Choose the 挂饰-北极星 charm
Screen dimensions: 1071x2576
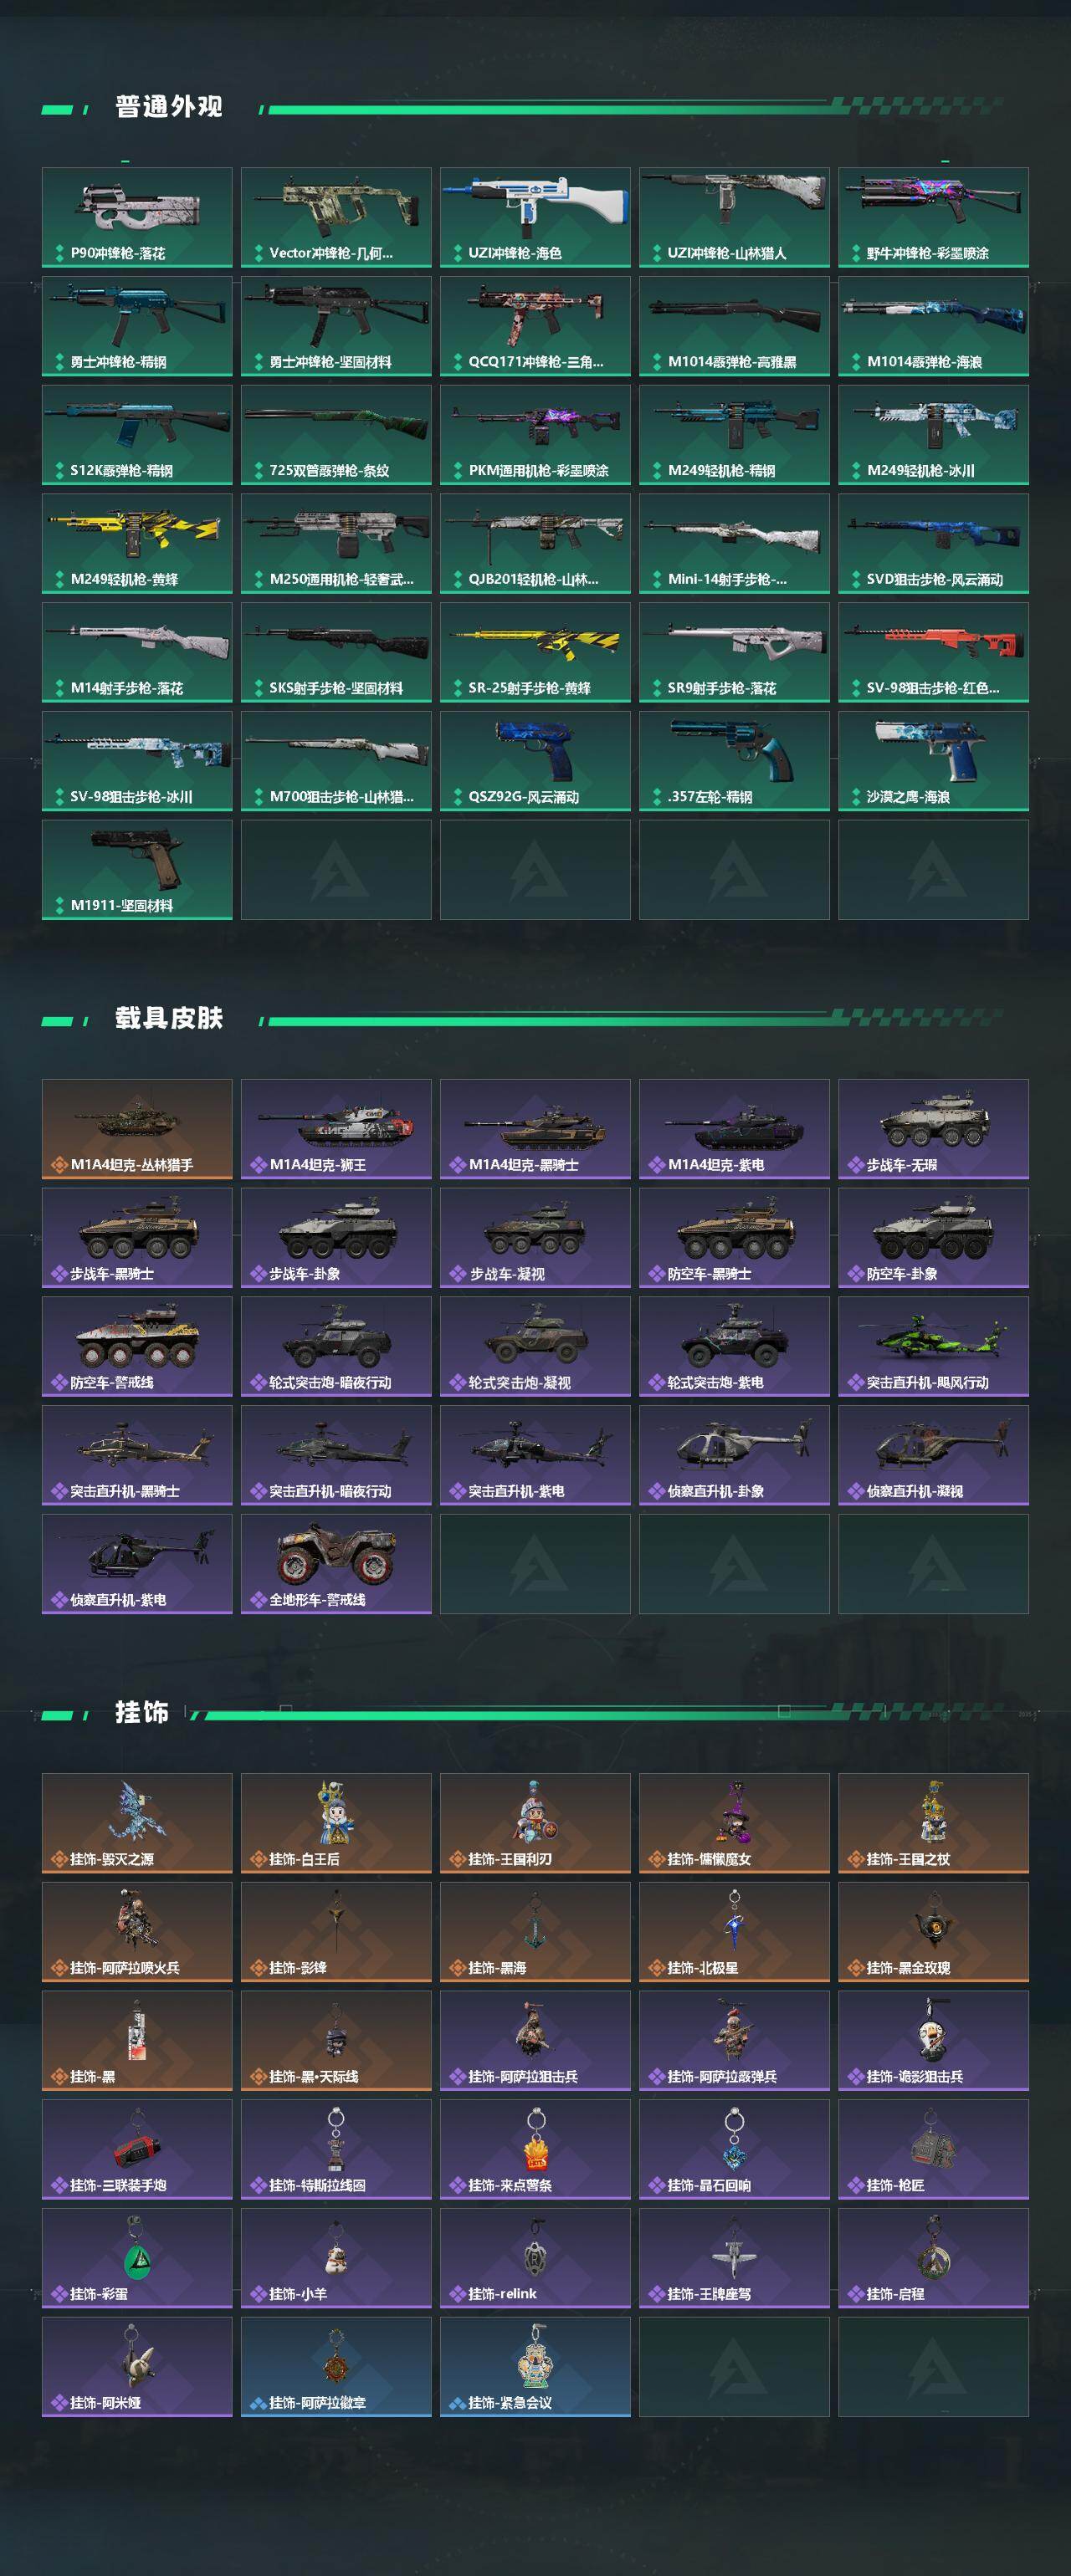click(734, 1932)
